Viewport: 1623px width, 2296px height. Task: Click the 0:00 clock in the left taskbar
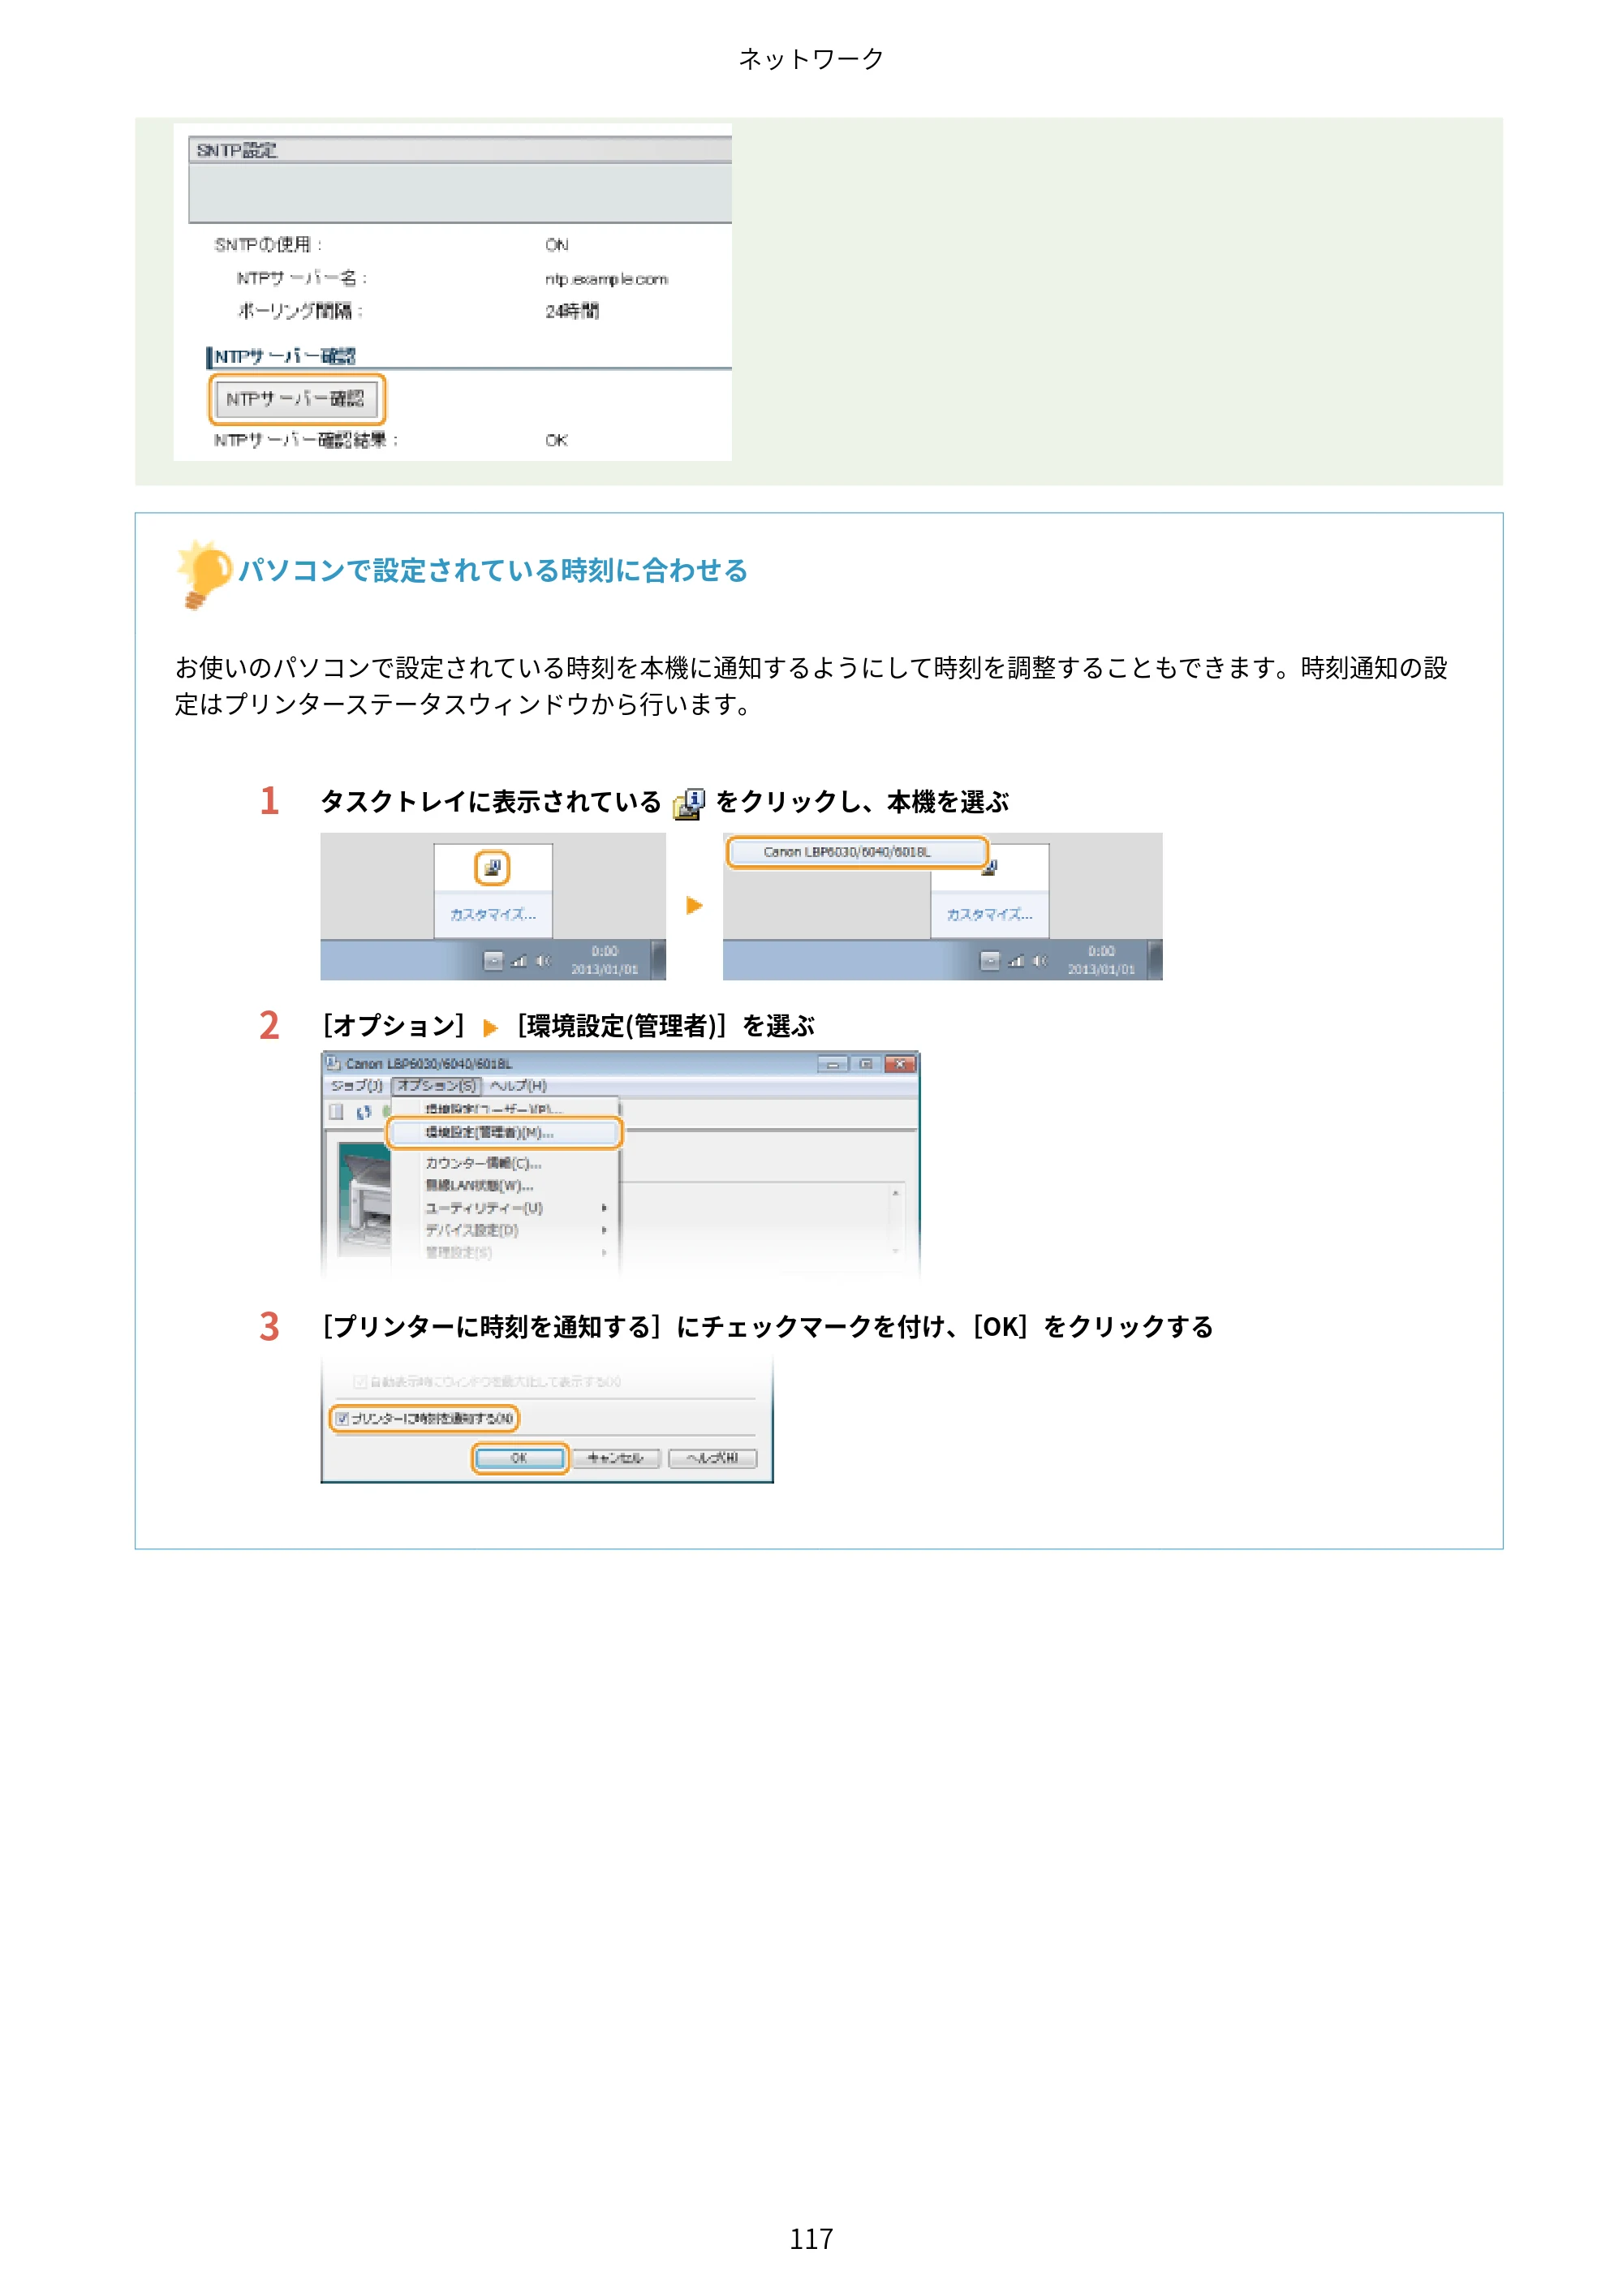(605, 951)
